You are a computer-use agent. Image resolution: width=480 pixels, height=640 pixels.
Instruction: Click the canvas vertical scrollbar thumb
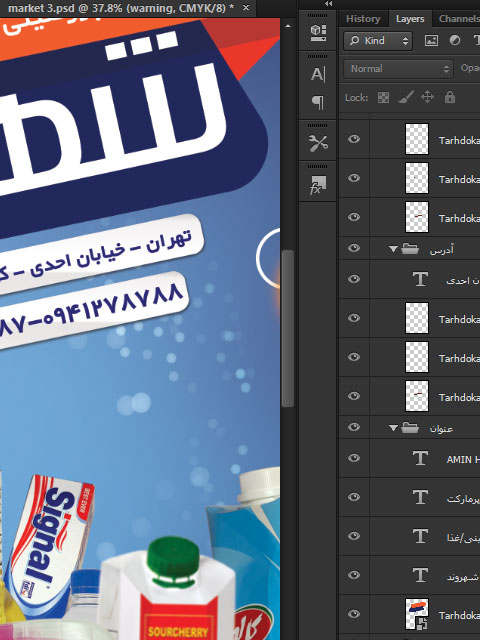288,329
